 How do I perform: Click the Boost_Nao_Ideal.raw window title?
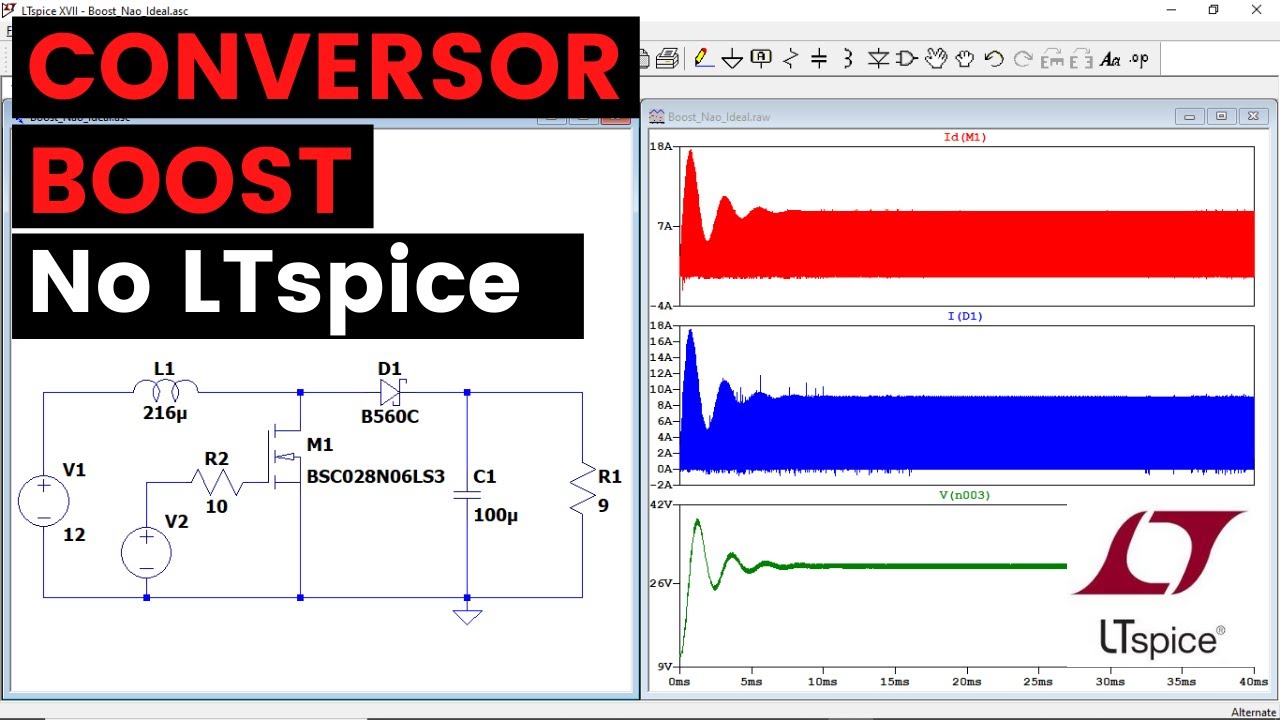719,117
